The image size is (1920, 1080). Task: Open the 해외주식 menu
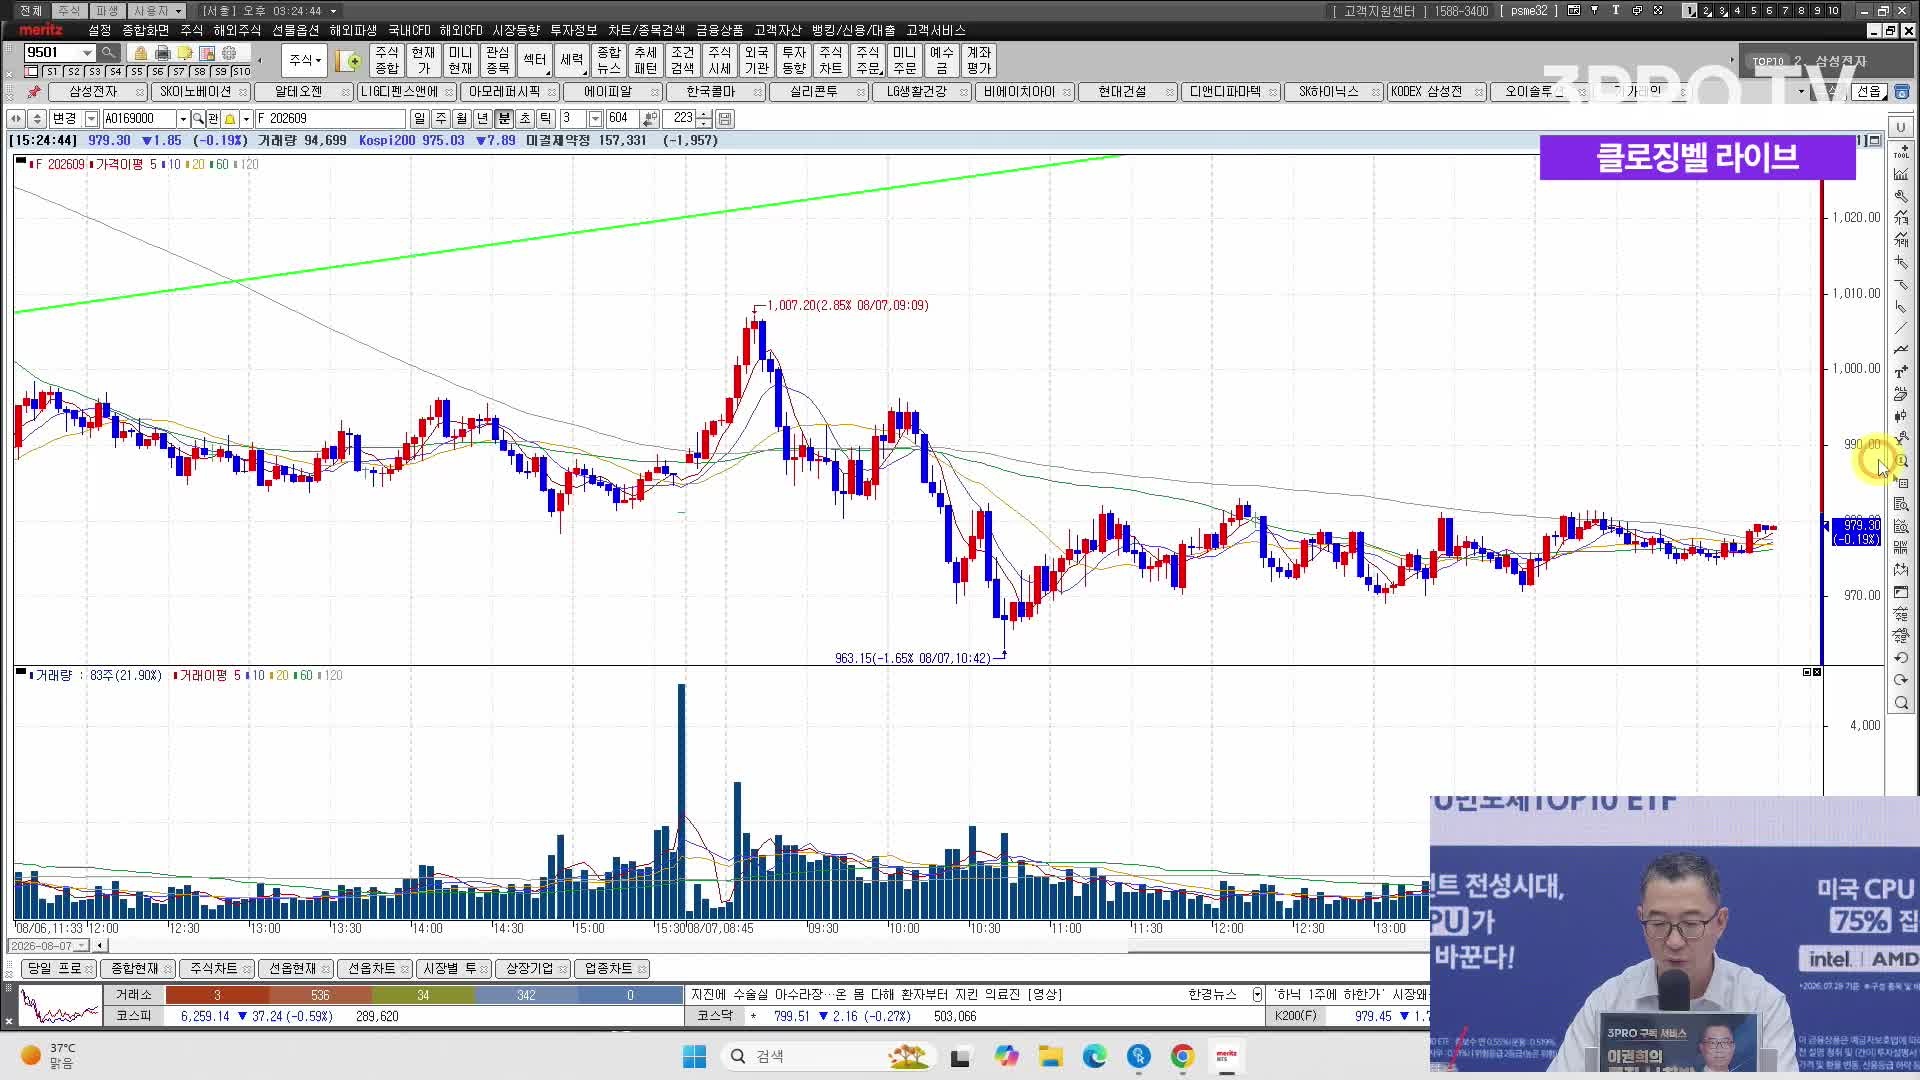pos(236,31)
